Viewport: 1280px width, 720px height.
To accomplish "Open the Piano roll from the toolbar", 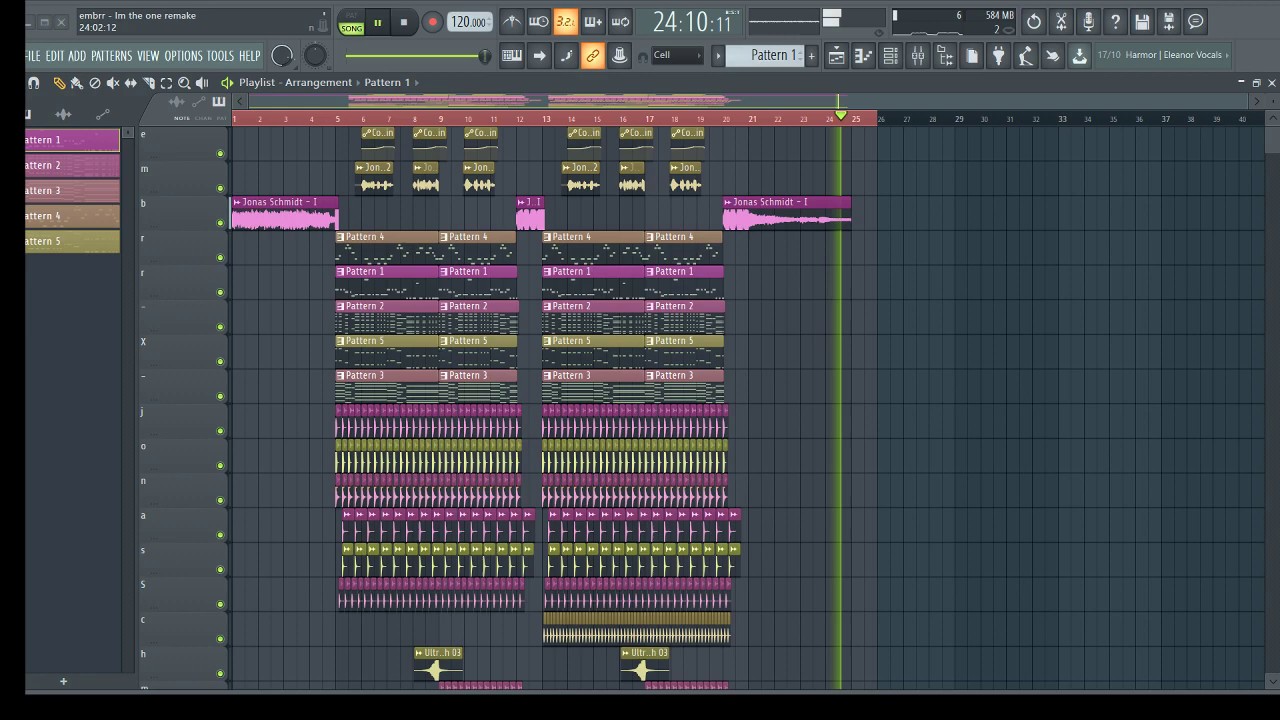I will click(863, 56).
